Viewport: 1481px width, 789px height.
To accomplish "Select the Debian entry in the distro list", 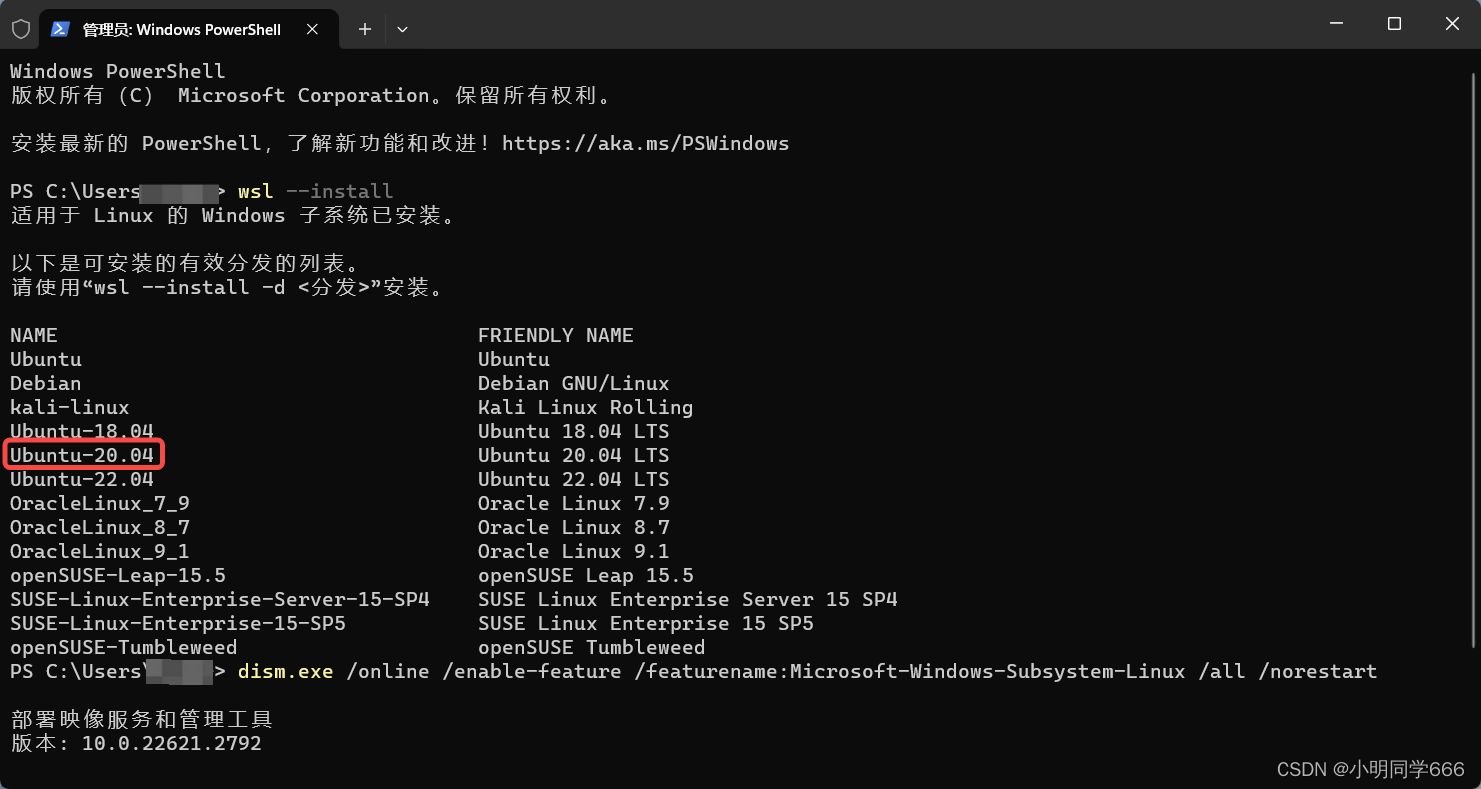I will pos(45,383).
